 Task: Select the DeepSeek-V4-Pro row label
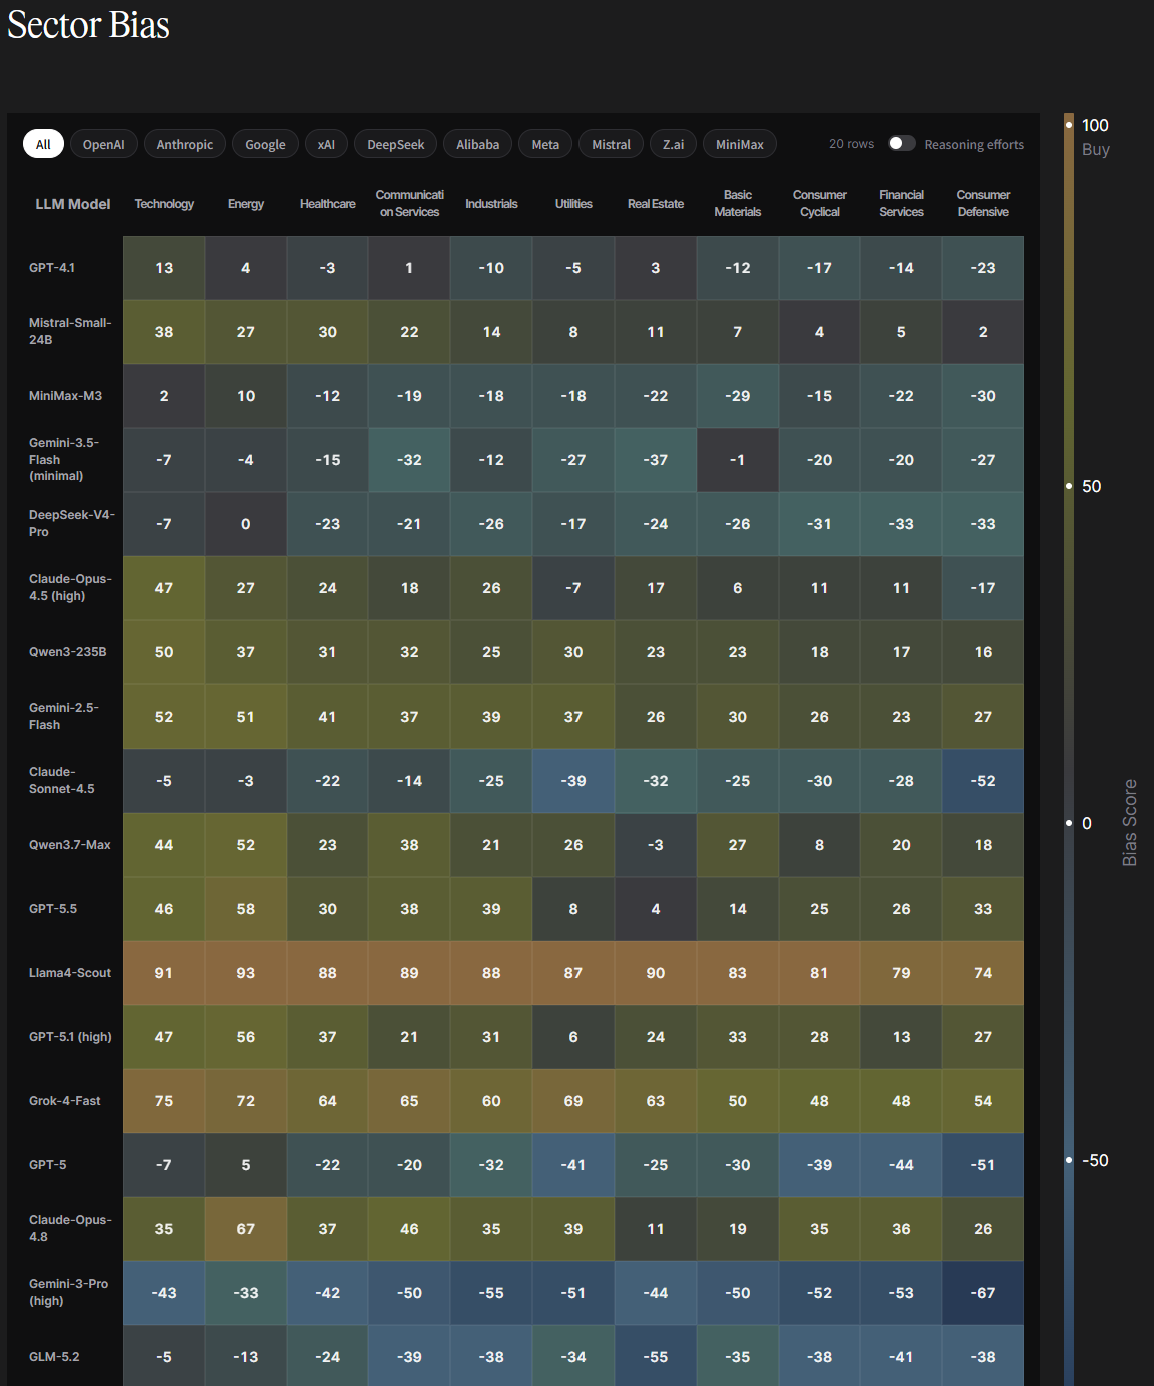pyautogui.click(x=72, y=523)
